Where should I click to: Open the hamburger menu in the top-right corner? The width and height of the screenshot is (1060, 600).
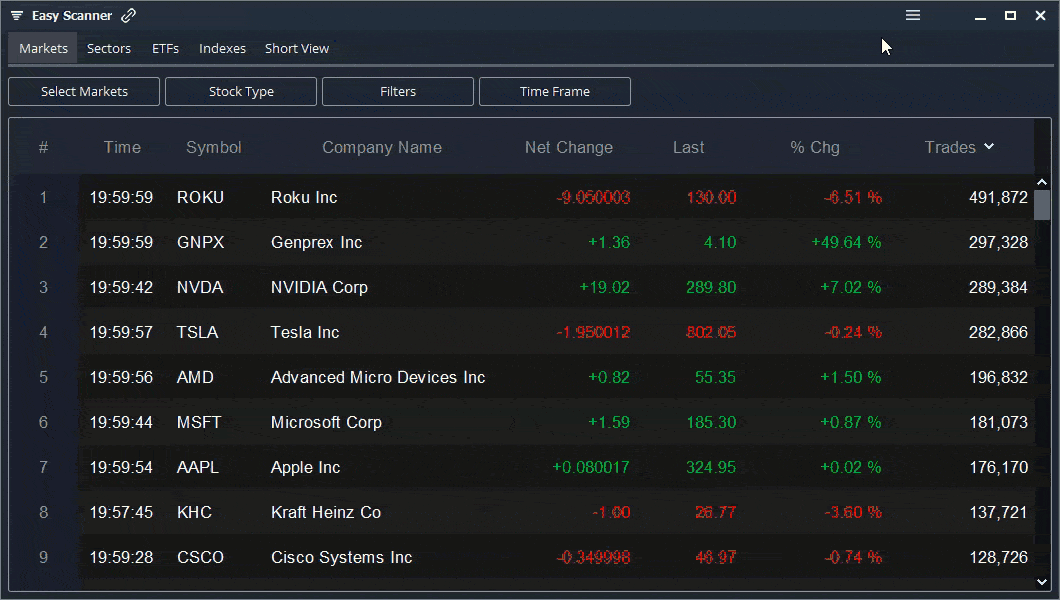pyautogui.click(x=912, y=15)
